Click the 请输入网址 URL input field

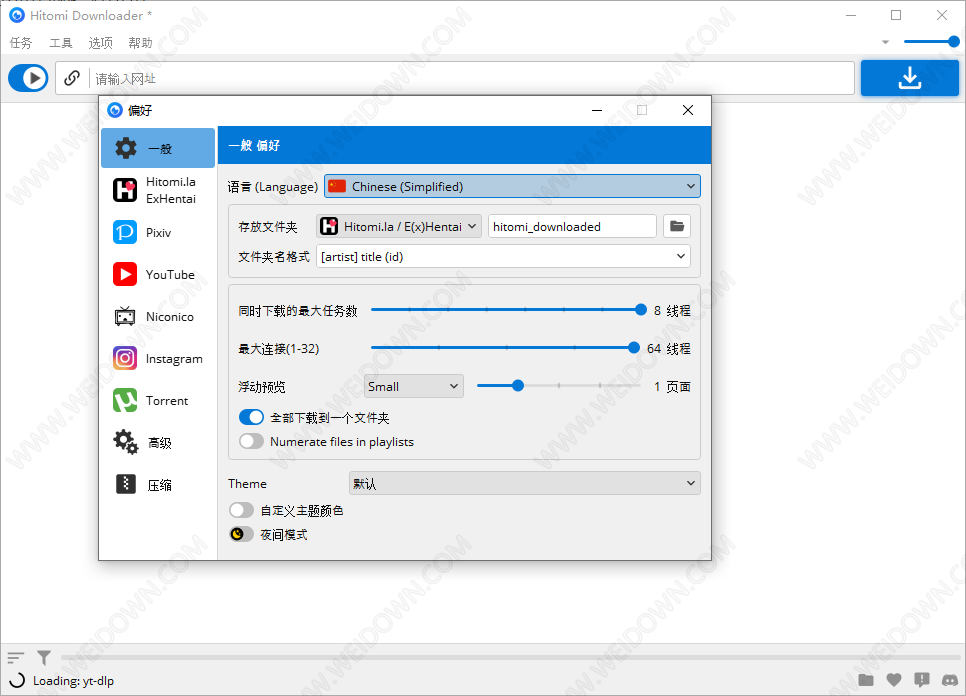pyautogui.click(x=455, y=78)
